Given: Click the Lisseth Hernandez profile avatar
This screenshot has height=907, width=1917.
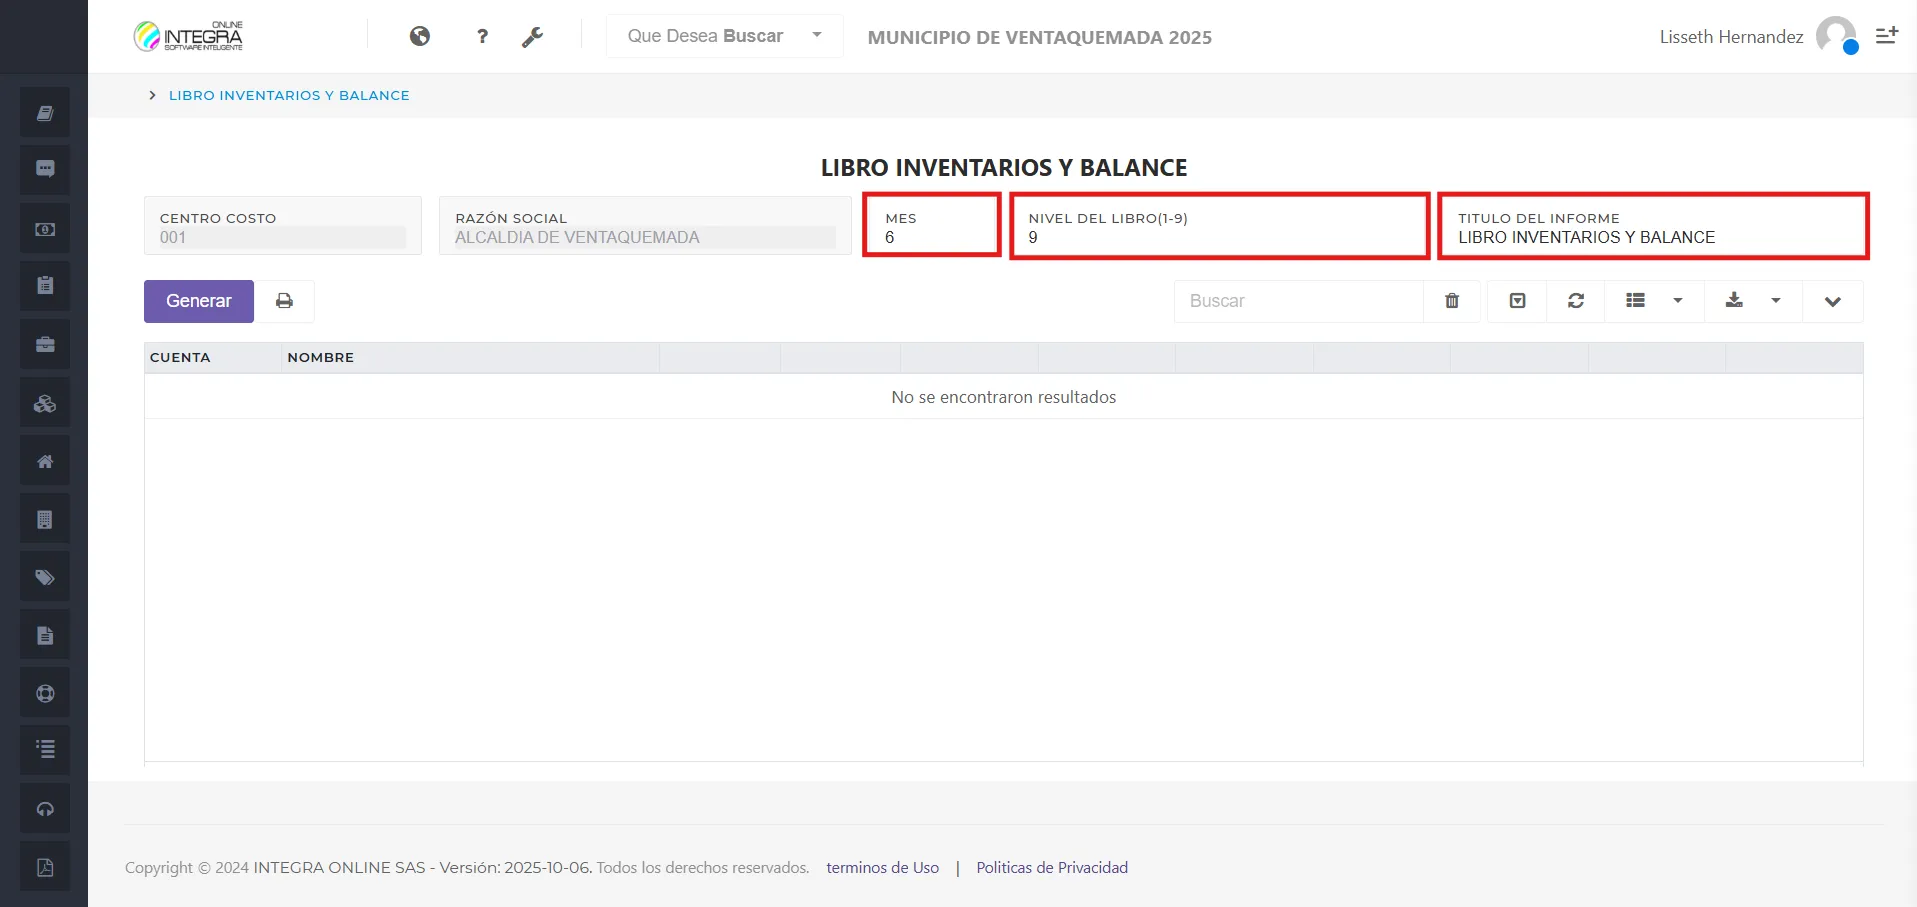Looking at the screenshot, I should [1835, 36].
